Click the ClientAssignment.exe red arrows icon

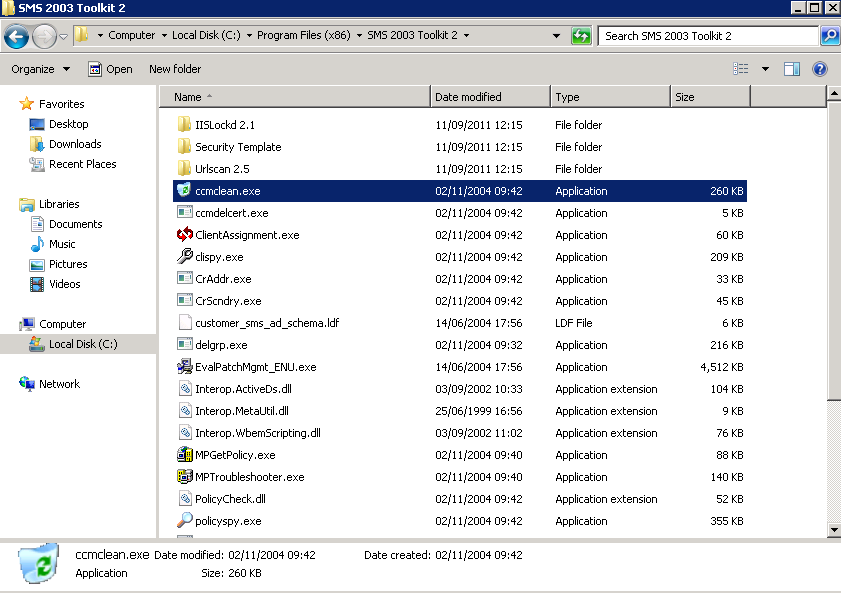pos(185,234)
